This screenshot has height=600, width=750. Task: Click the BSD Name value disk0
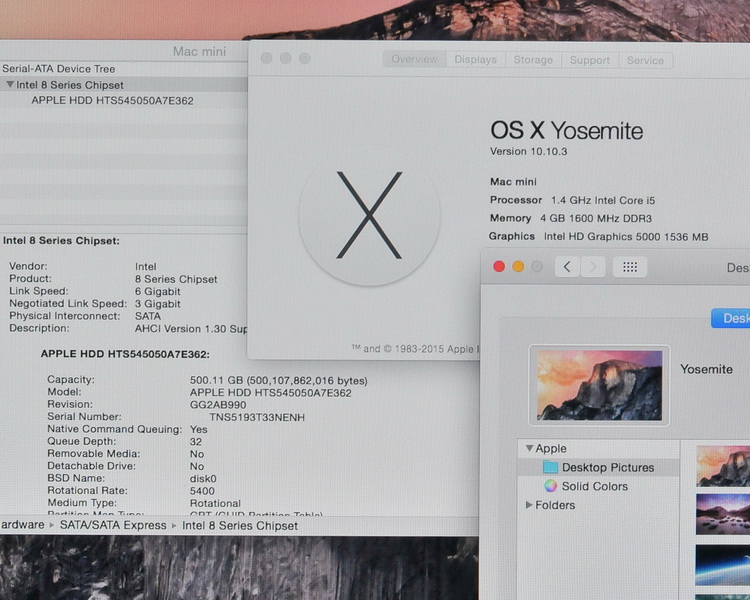pos(203,478)
